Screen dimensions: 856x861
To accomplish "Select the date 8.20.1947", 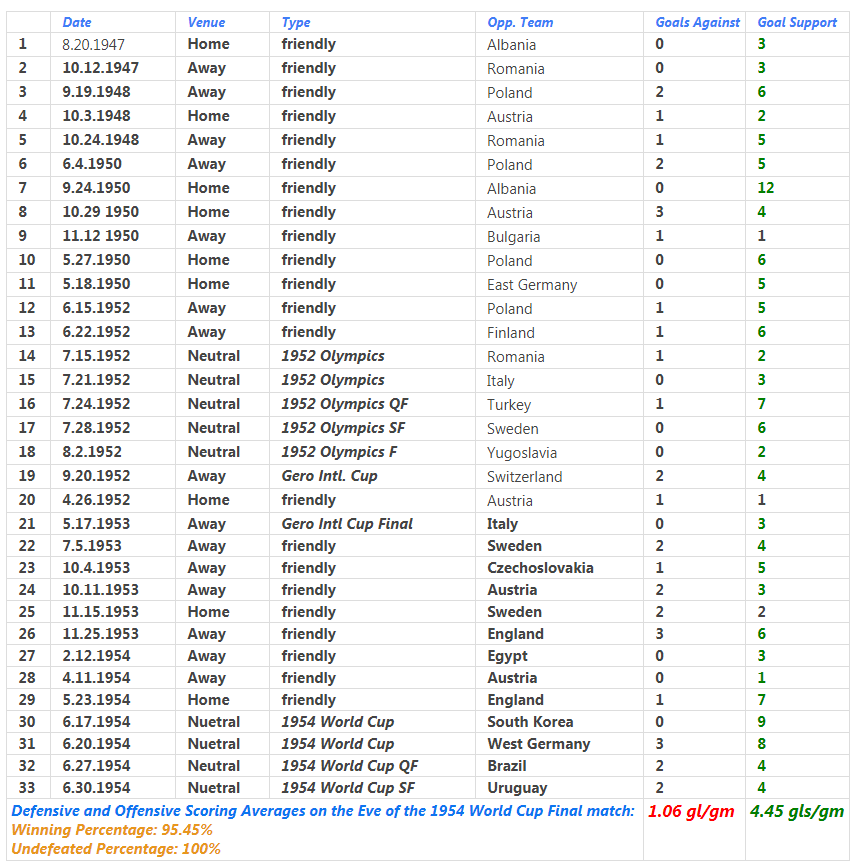I will pyautogui.click(x=93, y=44).
